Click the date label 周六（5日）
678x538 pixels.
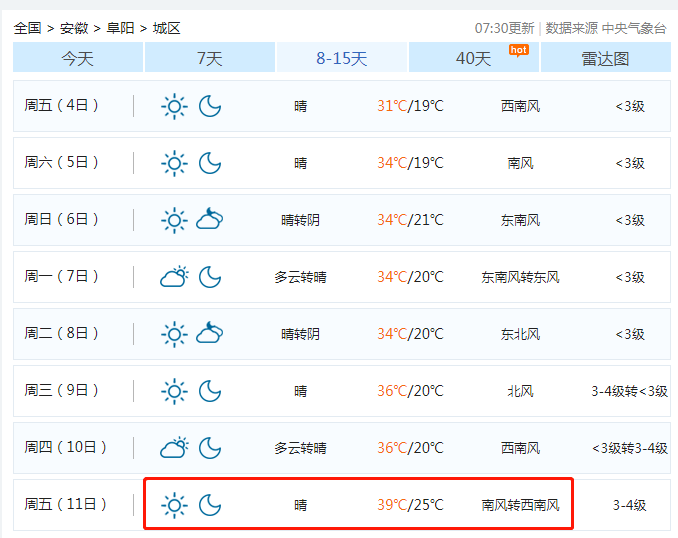[61, 162]
